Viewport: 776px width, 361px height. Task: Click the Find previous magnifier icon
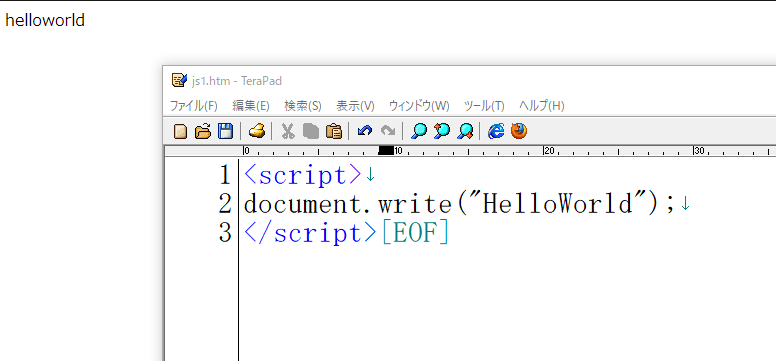coord(441,131)
